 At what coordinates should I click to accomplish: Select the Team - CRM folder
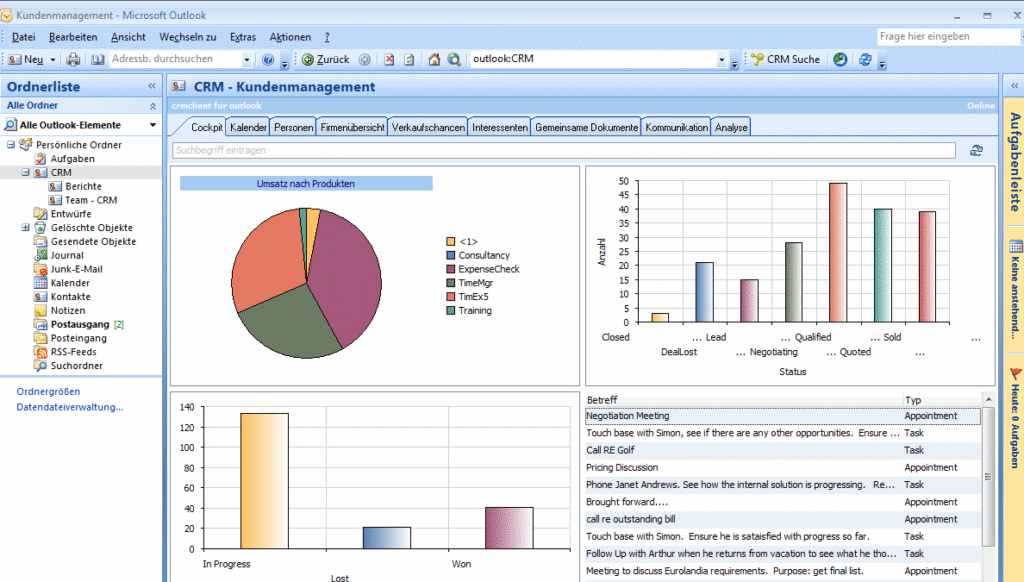[91, 200]
